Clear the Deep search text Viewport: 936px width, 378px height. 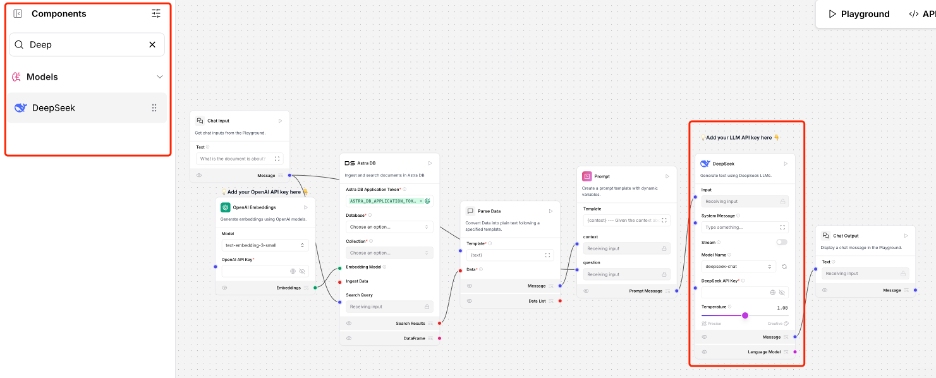coord(152,45)
